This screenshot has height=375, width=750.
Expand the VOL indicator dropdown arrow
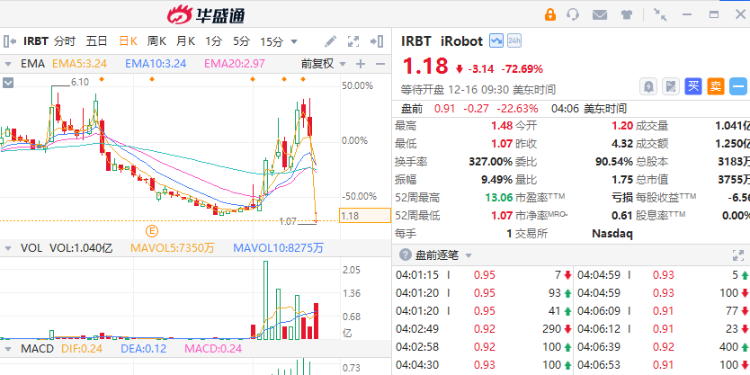point(8,248)
